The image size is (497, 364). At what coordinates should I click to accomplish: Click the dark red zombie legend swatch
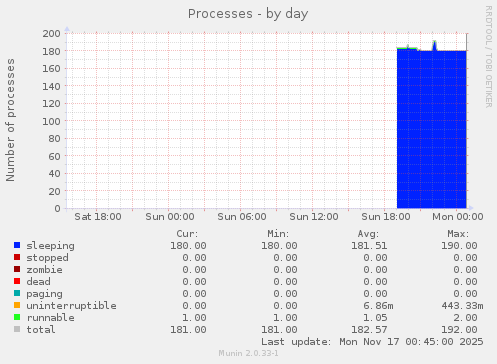point(17,269)
